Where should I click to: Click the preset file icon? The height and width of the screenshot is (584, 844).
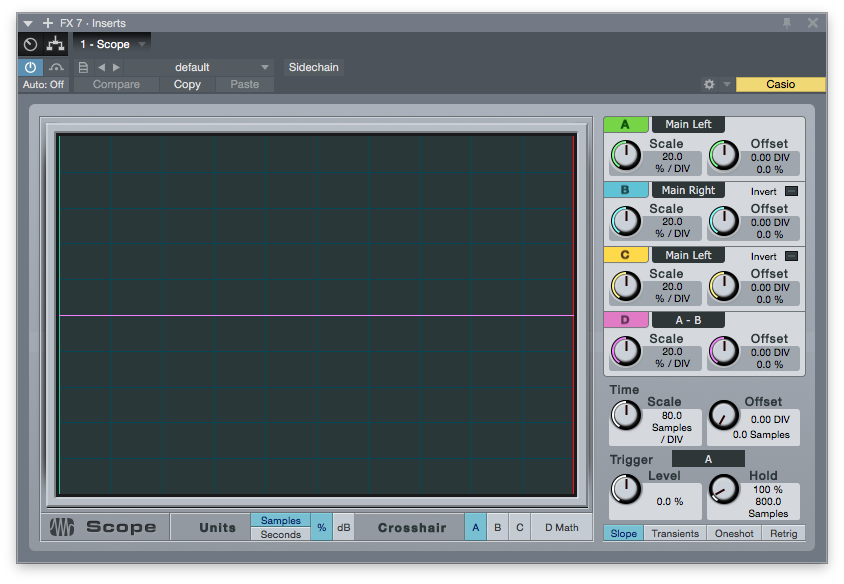[83, 67]
